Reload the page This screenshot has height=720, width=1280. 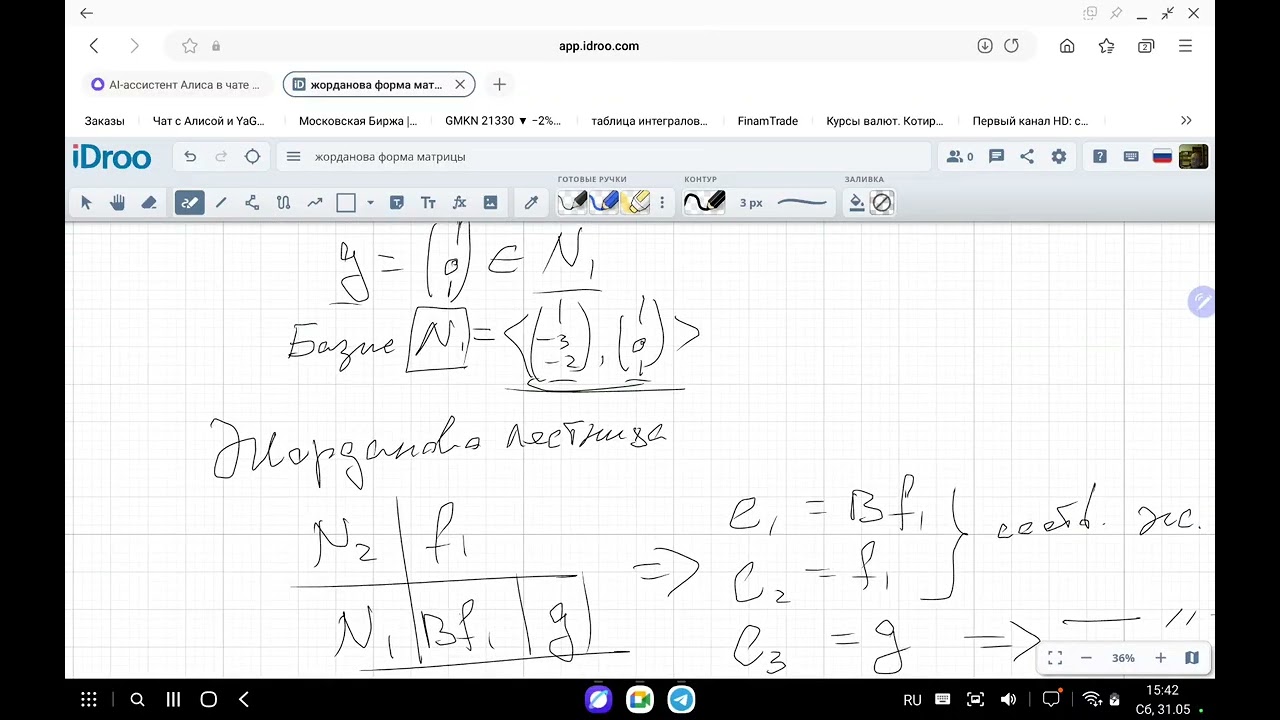pos(1011,46)
